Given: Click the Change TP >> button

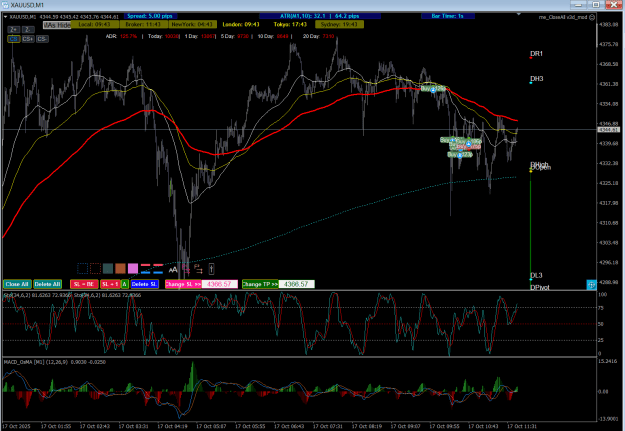Looking at the screenshot, I should click(260, 284).
